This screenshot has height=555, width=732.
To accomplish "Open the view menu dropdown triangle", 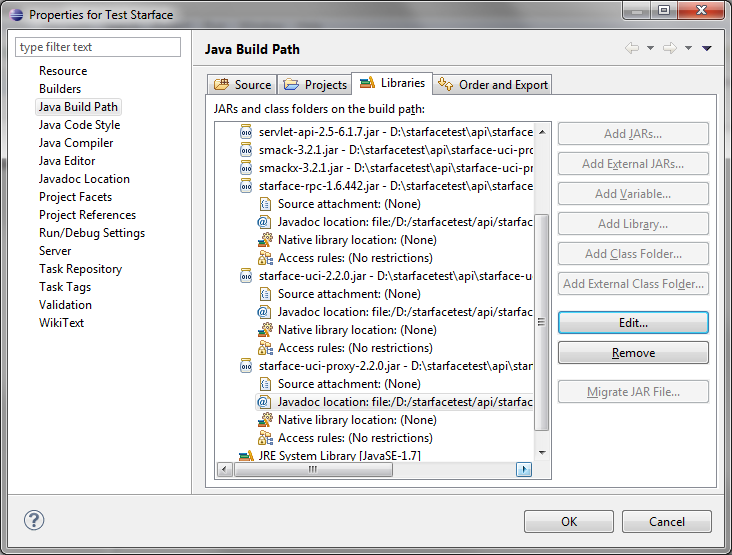I will 707,48.
